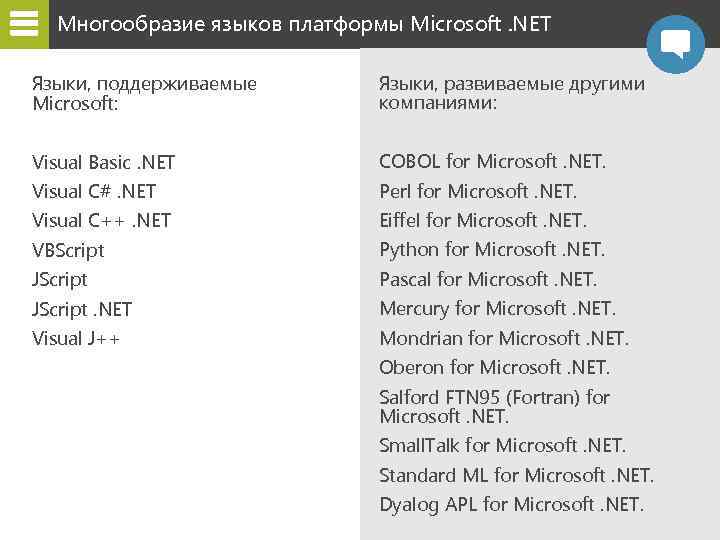Click the 'Visual C# .NET' entry
The width and height of the screenshot is (720, 540).
94,191
